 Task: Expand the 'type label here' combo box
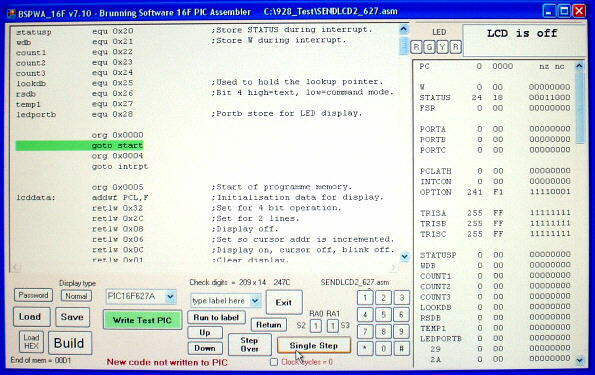(255, 301)
